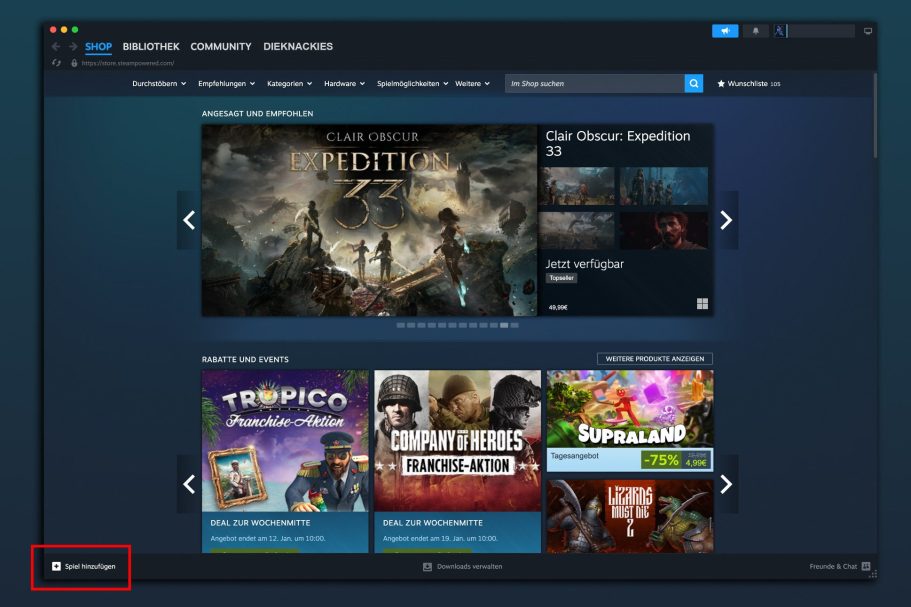Click the 4,99€ discounted price on Supraland

pos(696,463)
